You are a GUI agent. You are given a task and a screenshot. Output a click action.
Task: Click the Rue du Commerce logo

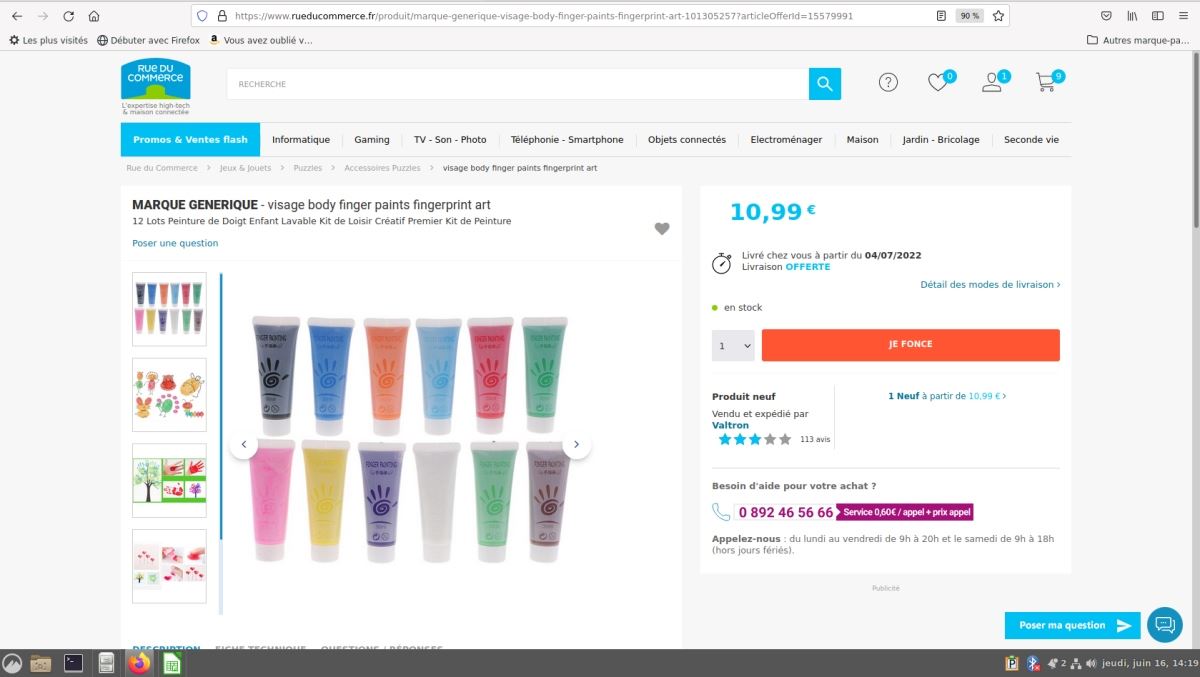click(156, 86)
